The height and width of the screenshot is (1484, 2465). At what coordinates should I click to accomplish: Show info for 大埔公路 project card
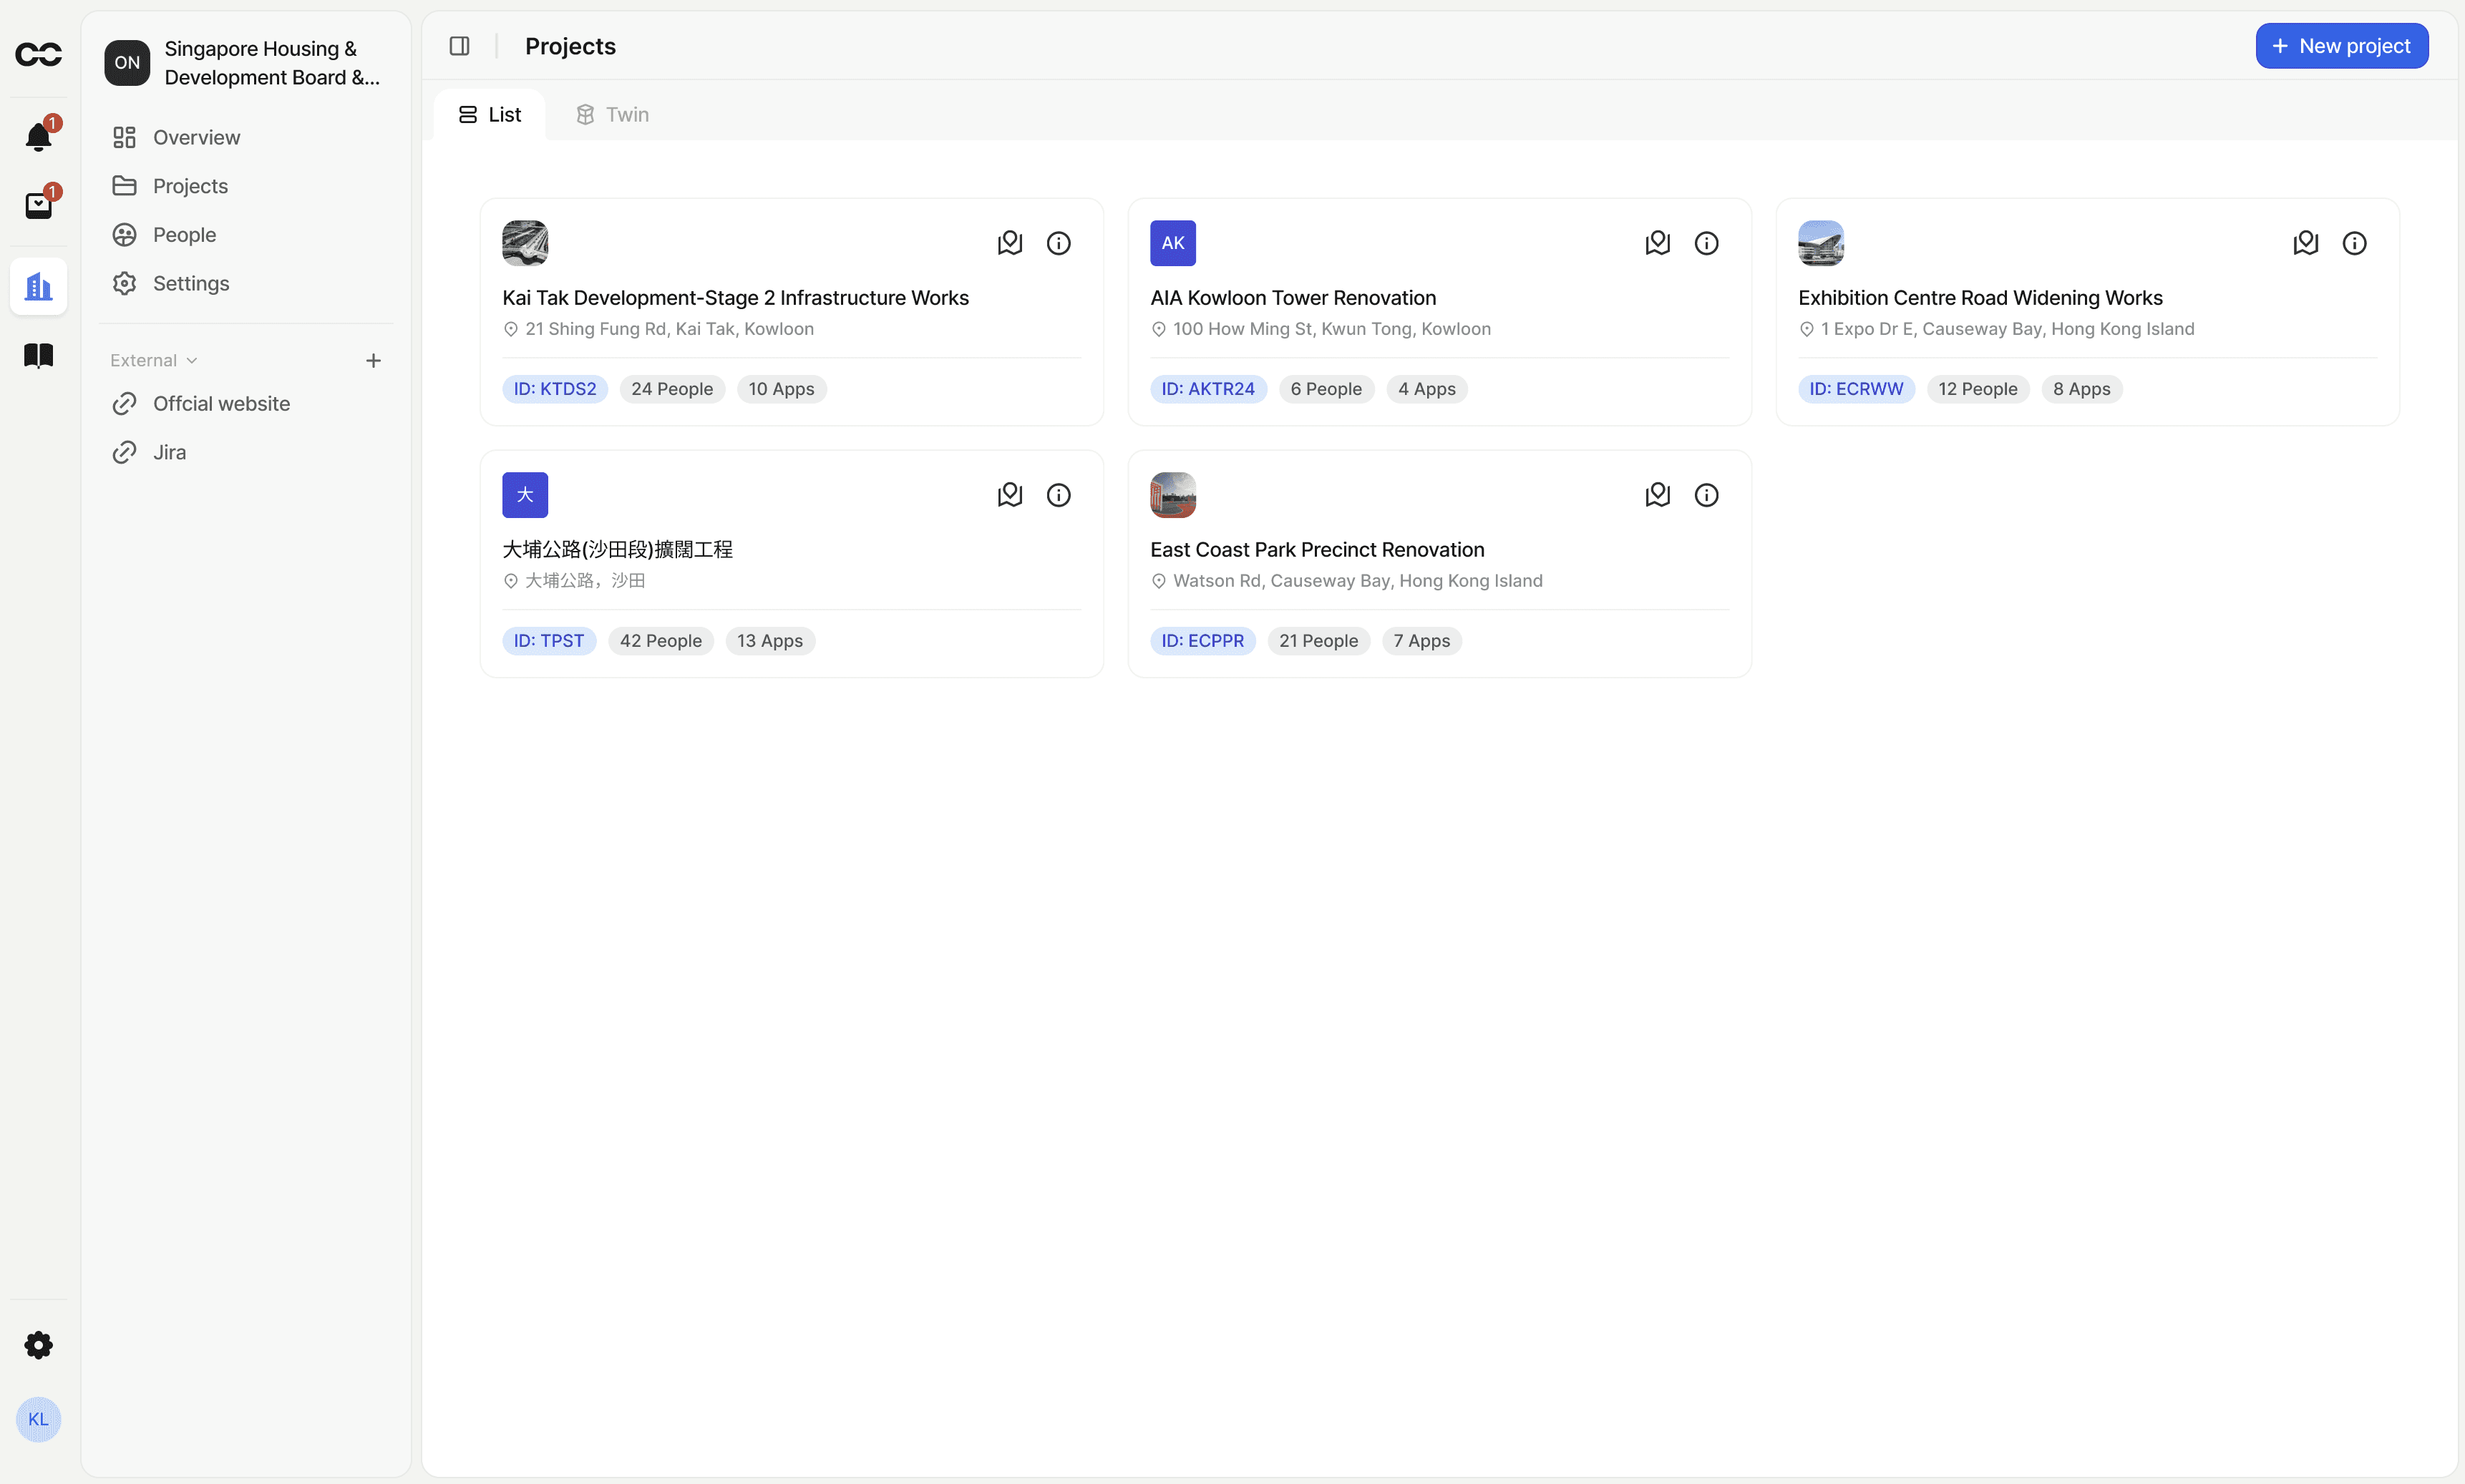tap(1058, 495)
